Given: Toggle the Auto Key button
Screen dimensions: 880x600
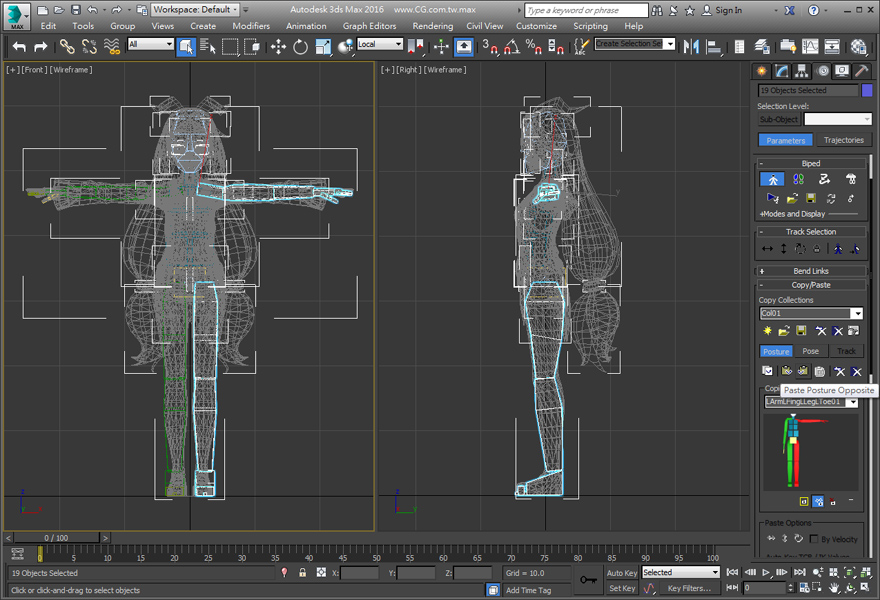Looking at the screenshot, I should click(x=622, y=573).
